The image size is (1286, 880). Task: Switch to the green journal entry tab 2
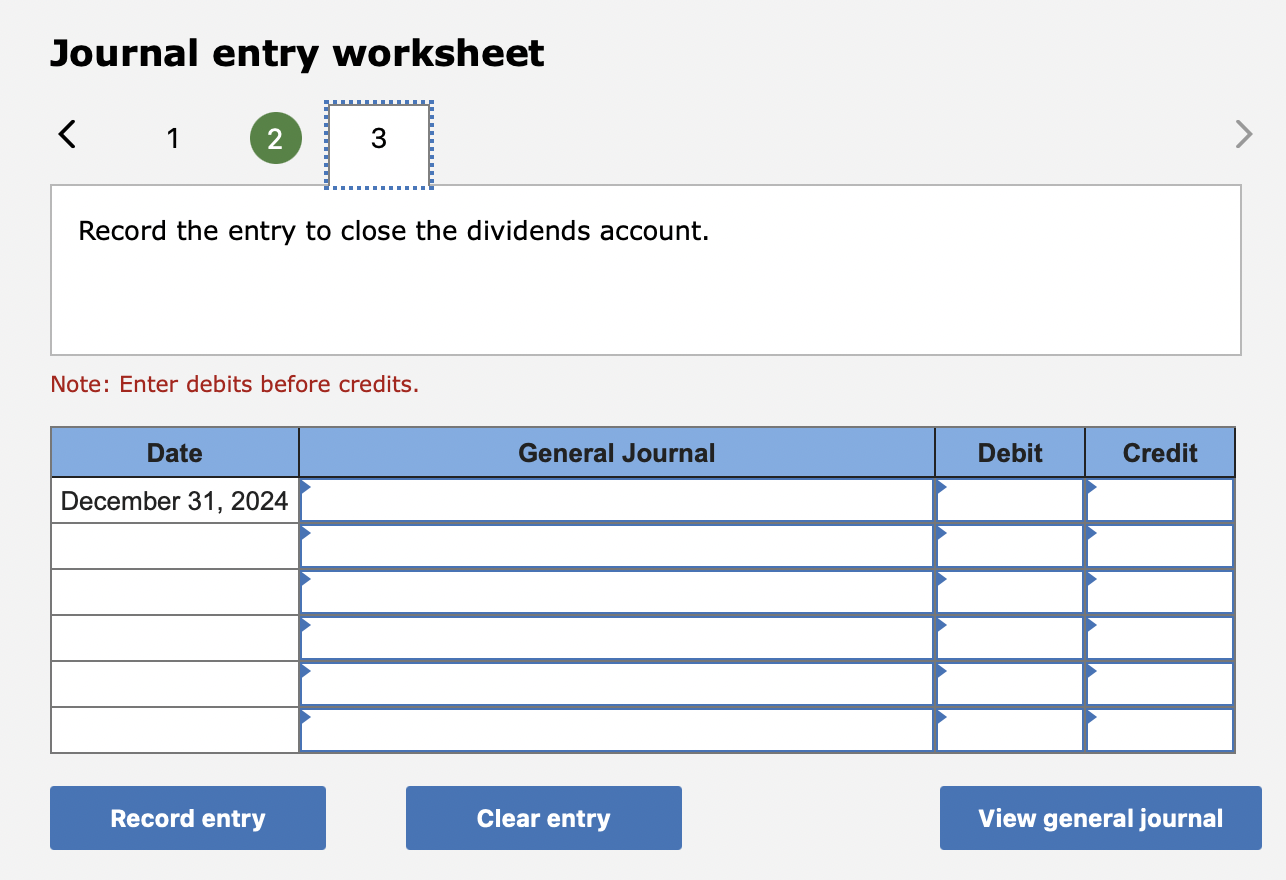pos(275,138)
